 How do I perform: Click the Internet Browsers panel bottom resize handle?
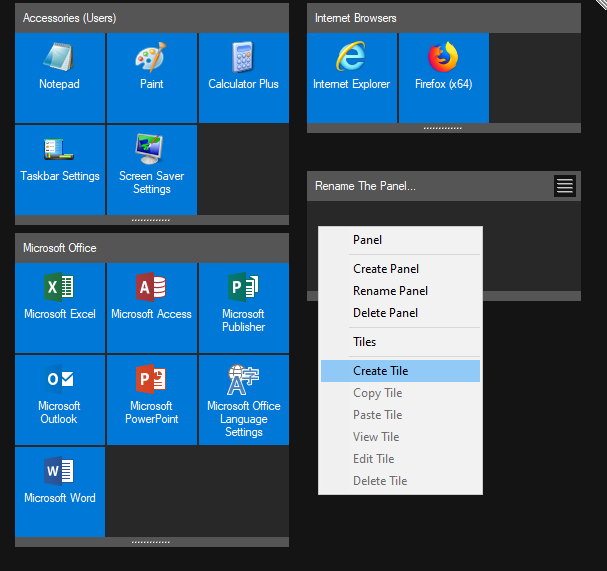tap(443, 128)
